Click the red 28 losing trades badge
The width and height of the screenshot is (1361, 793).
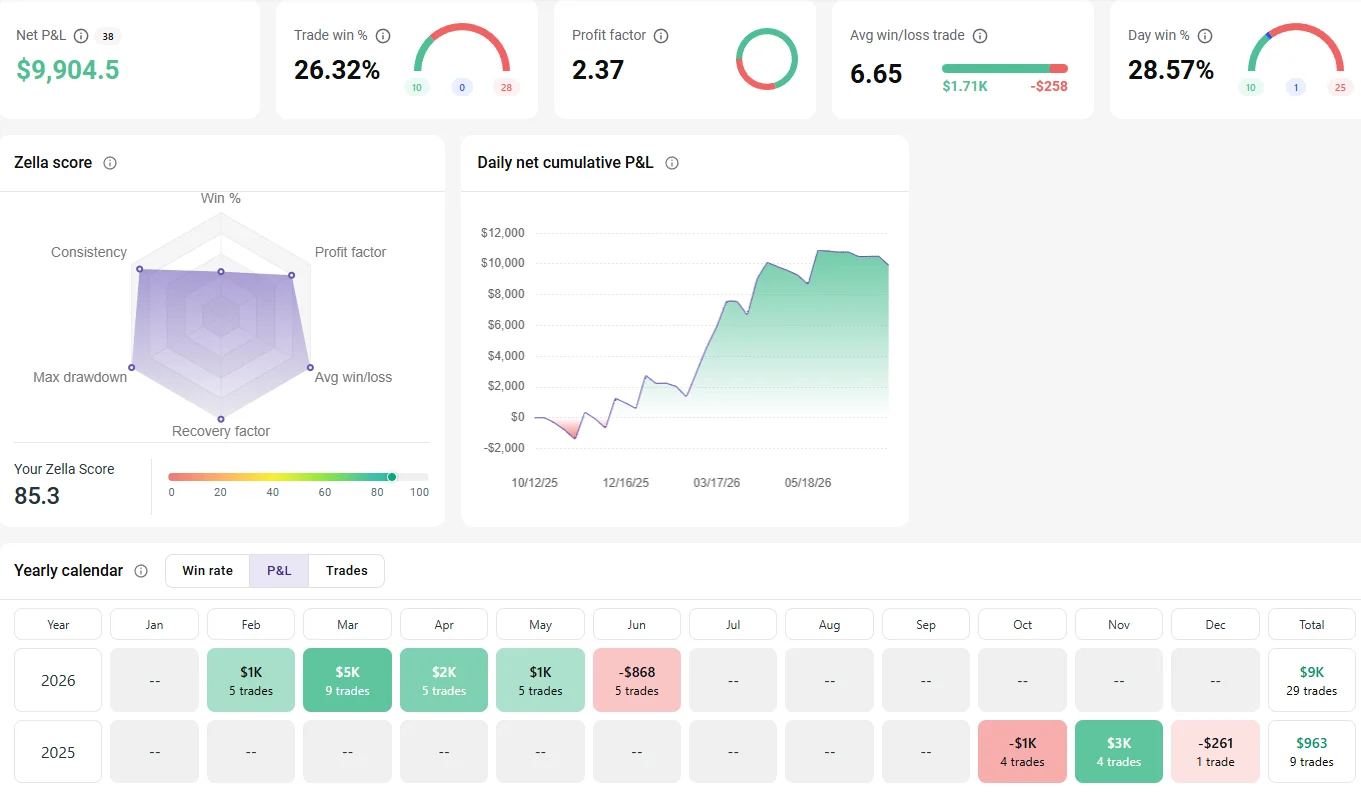click(x=506, y=88)
